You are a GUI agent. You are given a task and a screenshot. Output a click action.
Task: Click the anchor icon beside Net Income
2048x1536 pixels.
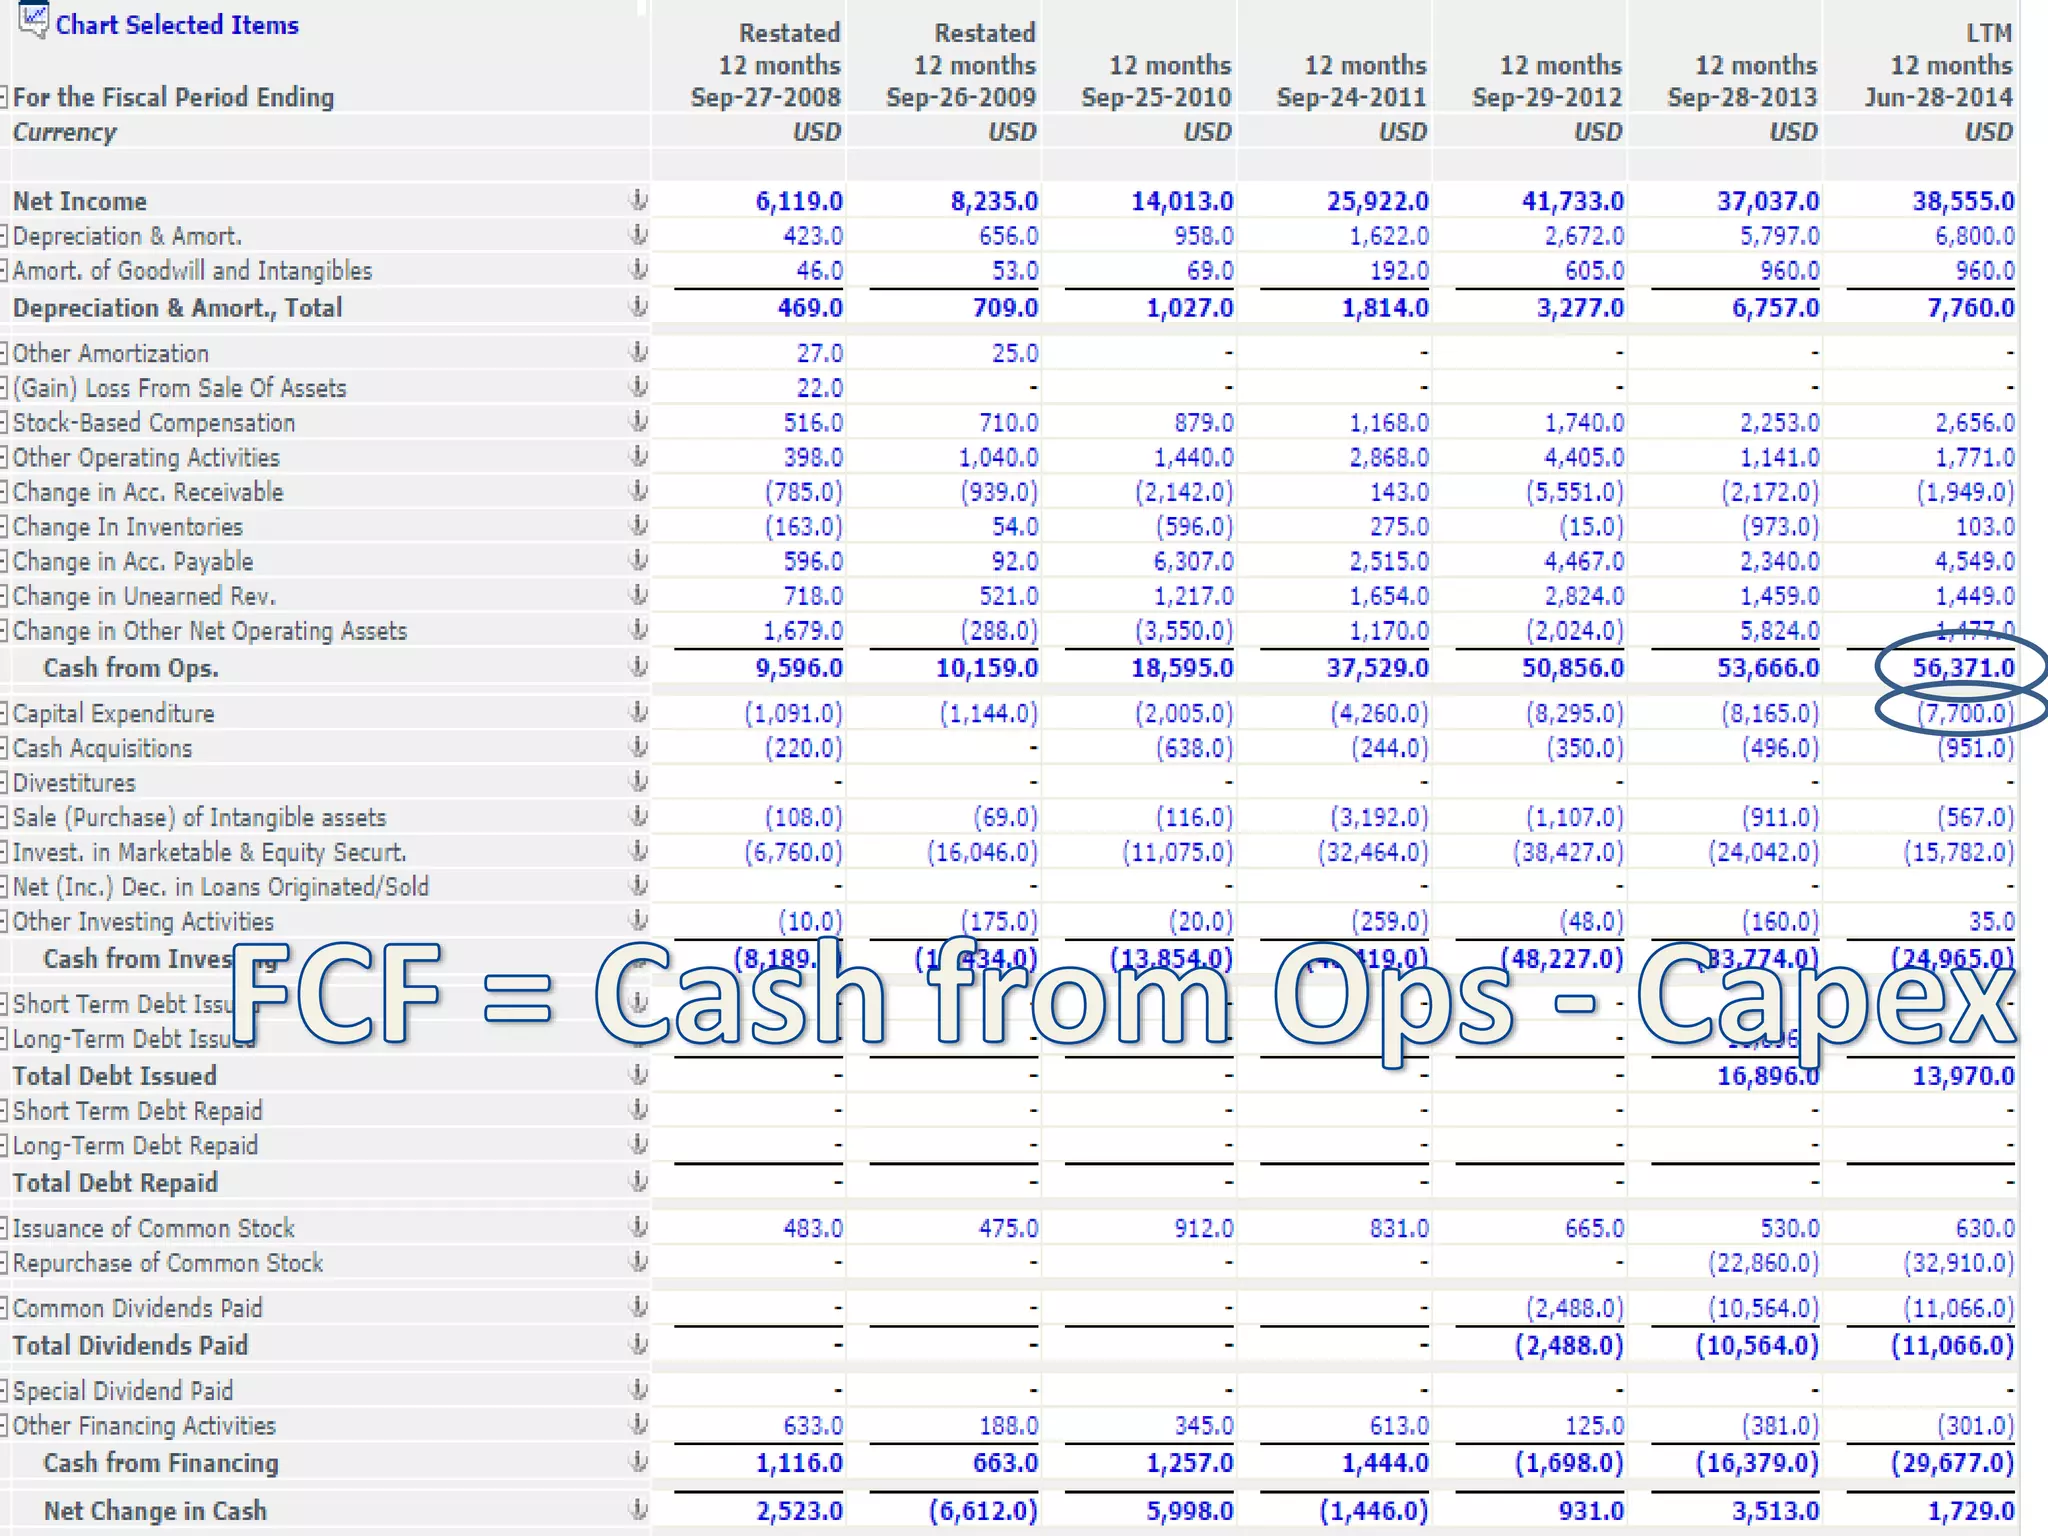click(x=637, y=201)
